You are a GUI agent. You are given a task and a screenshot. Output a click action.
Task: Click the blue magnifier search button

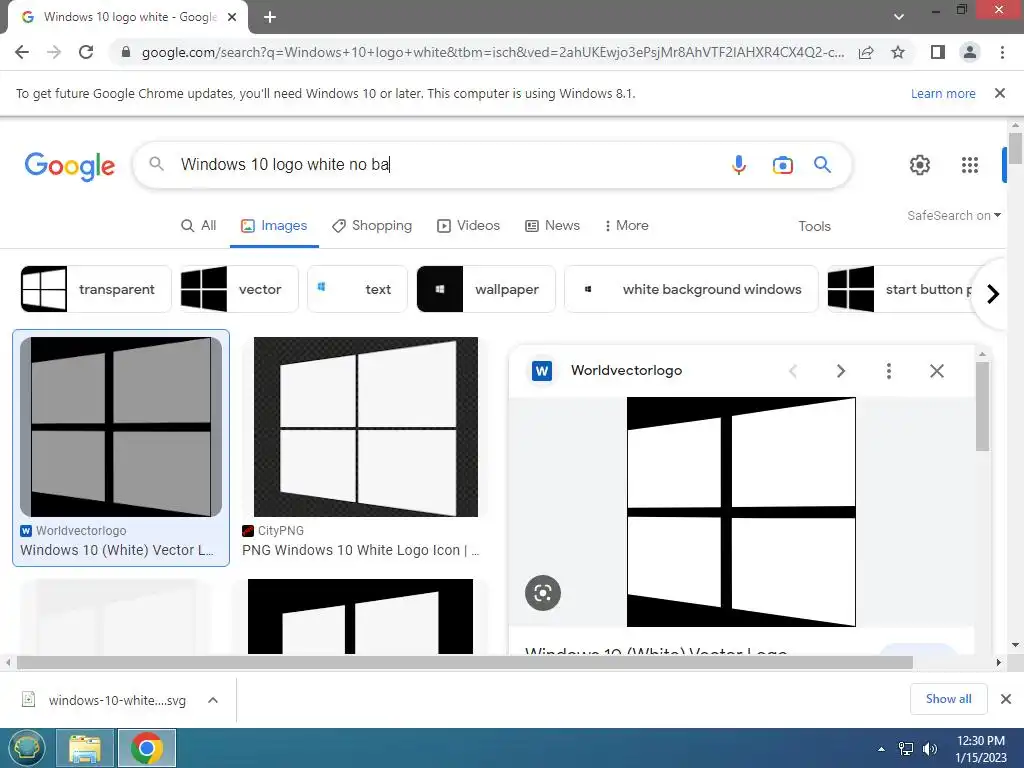(822, 165)
